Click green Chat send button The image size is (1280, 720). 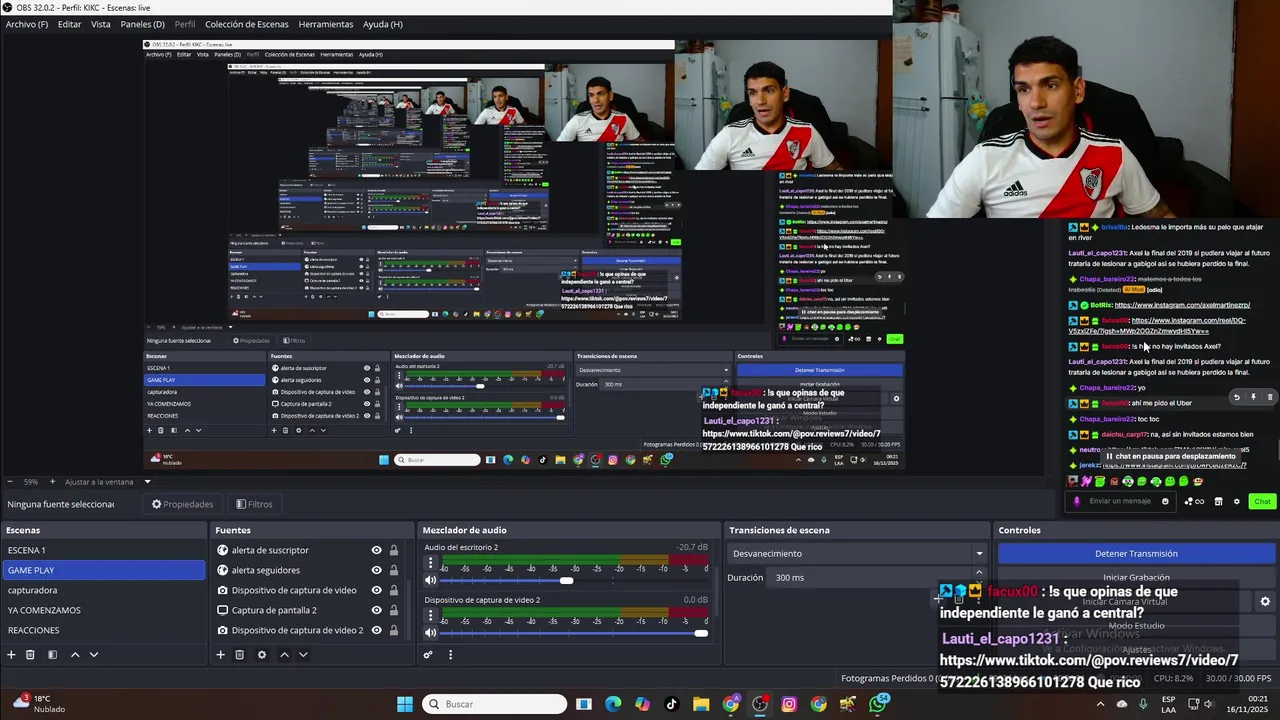1262,501
